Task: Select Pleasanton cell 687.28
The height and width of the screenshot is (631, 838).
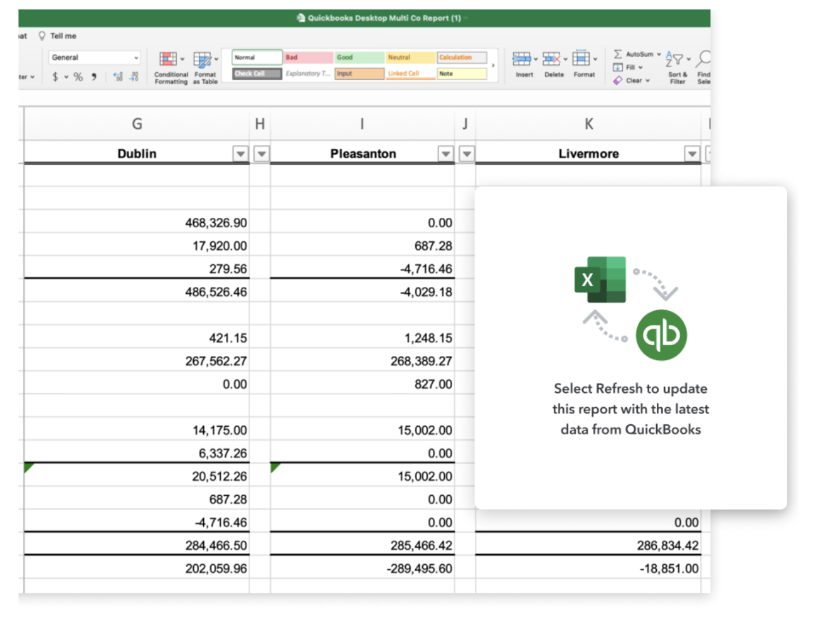Action: pyautogui.click(x=362, y=245)
